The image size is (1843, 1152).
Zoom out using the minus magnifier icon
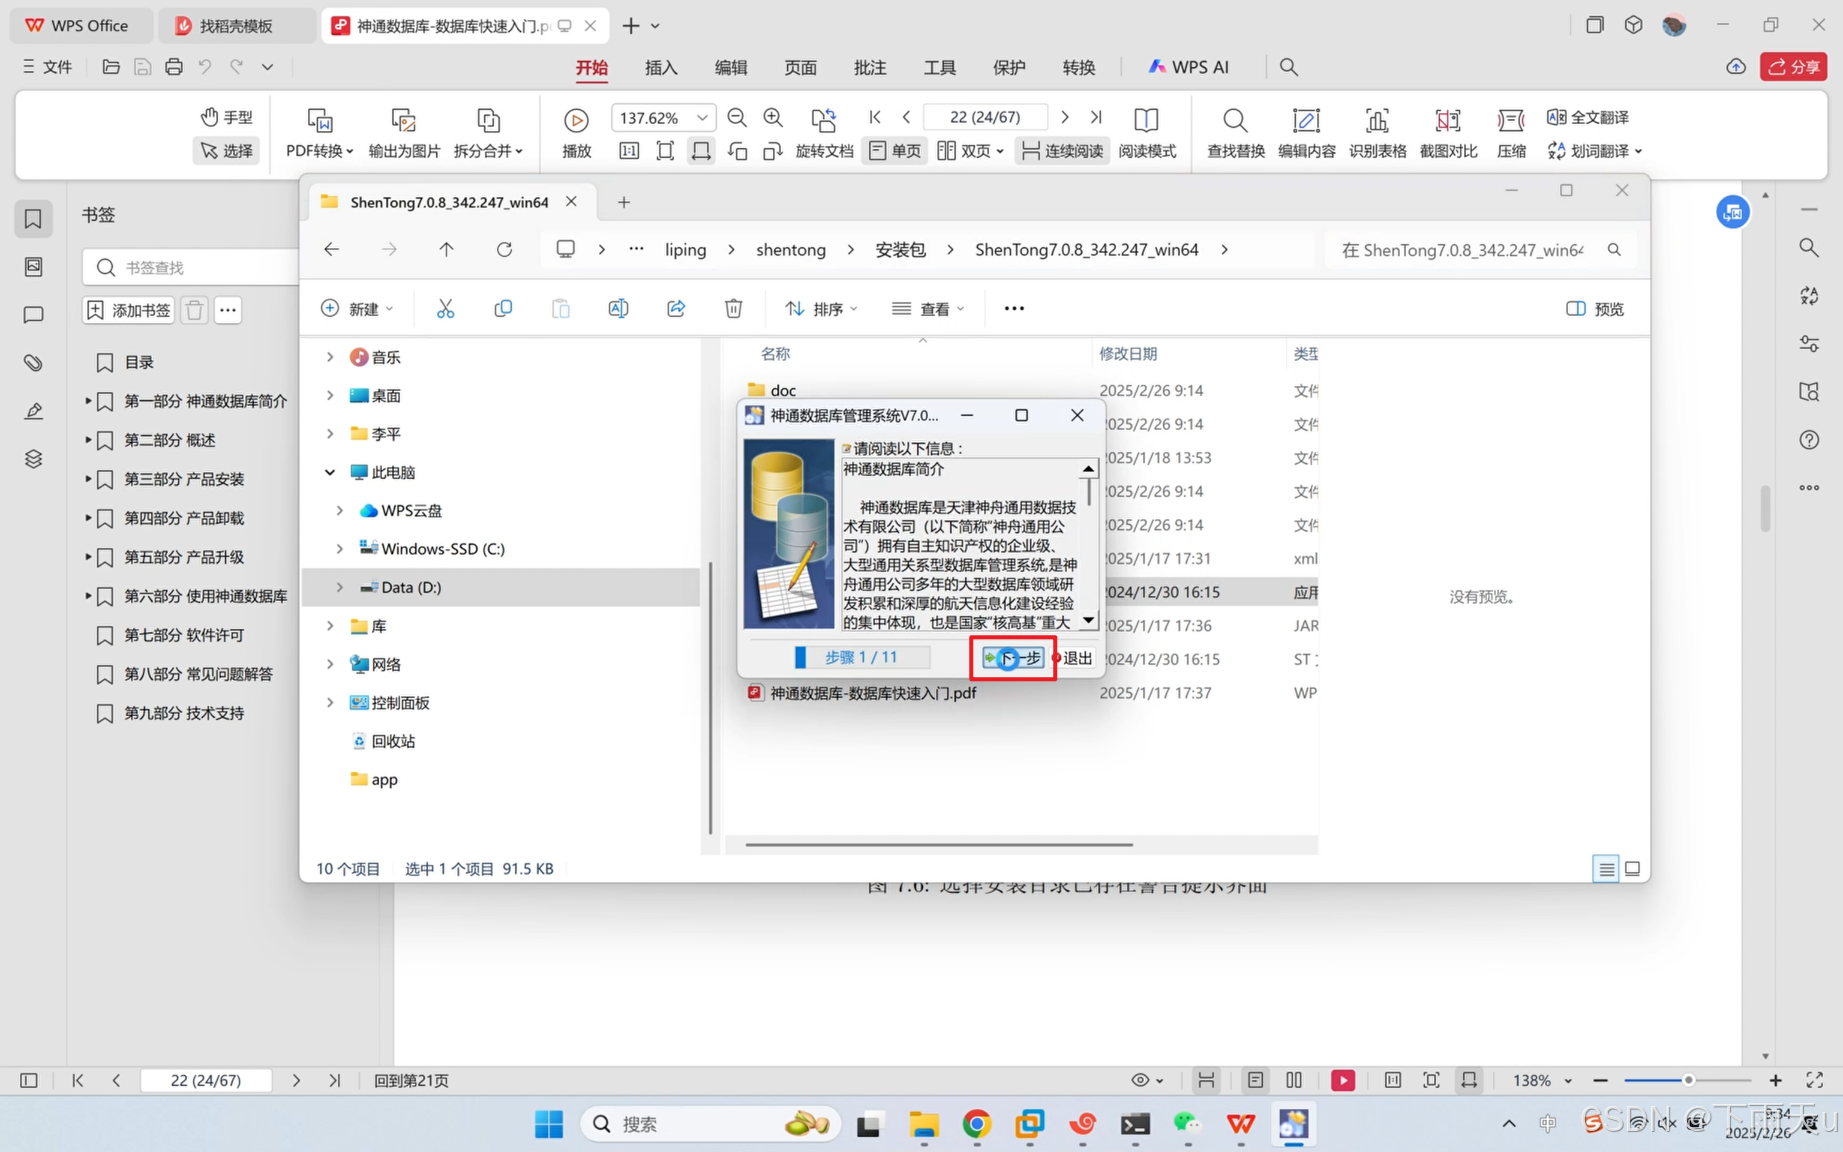point(737,117)
